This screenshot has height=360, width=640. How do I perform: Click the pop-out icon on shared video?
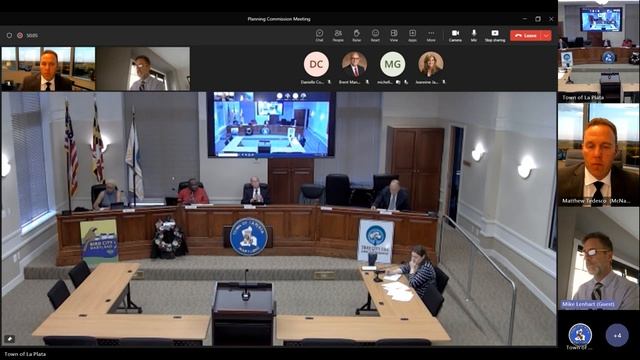(x=9, y=338)
